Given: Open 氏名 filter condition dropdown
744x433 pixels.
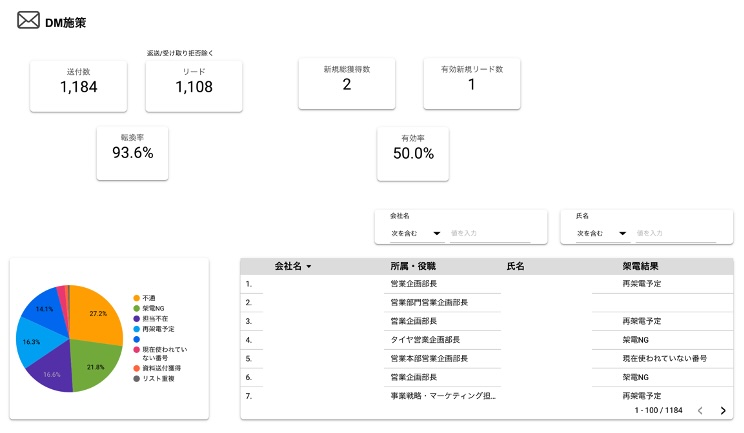Looking at the screenshot, I should pos(602,233).
